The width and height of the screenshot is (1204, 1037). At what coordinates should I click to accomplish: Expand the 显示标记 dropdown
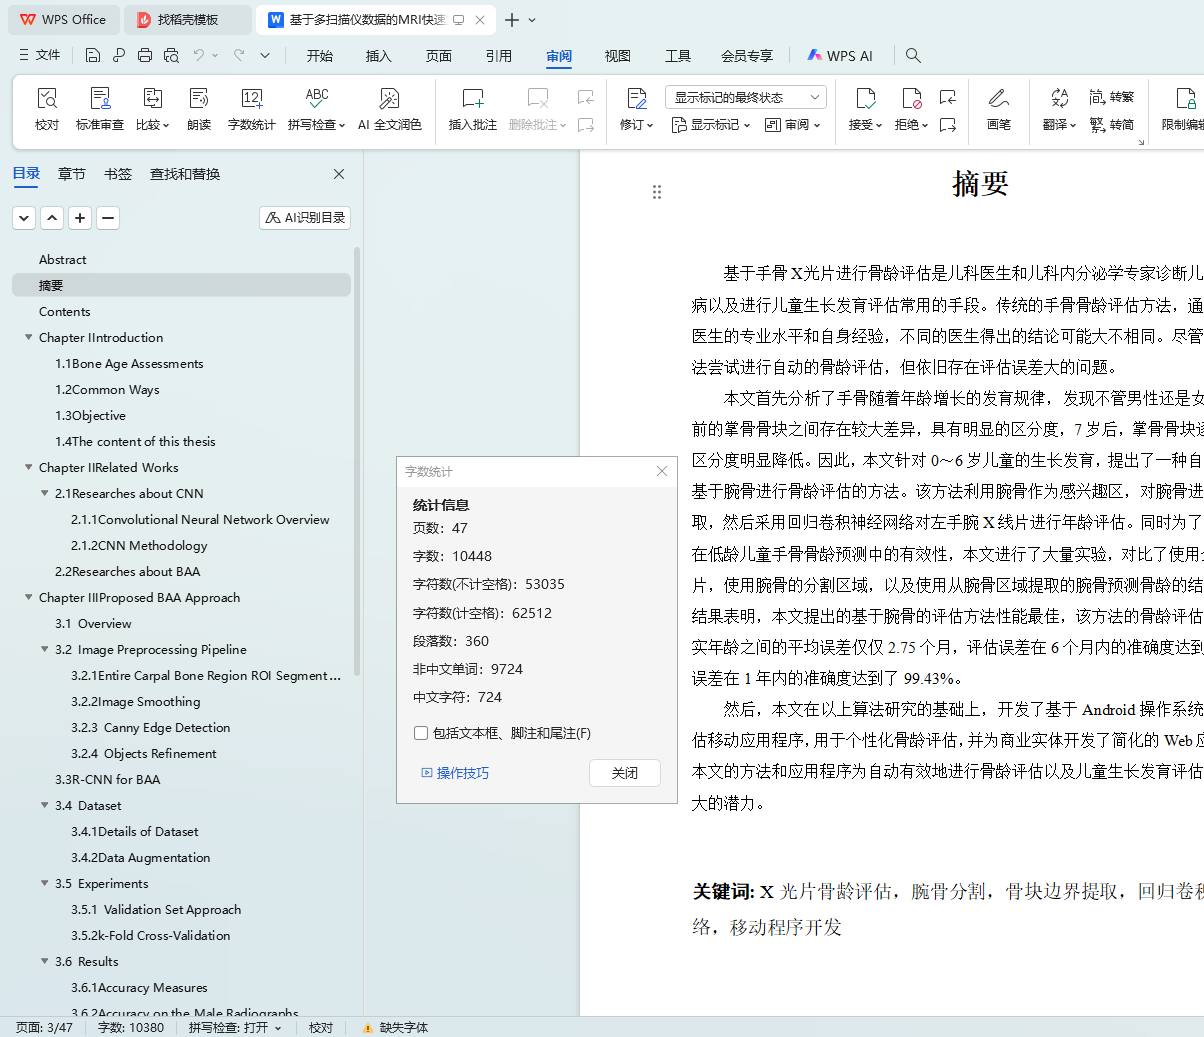[710, 125]
